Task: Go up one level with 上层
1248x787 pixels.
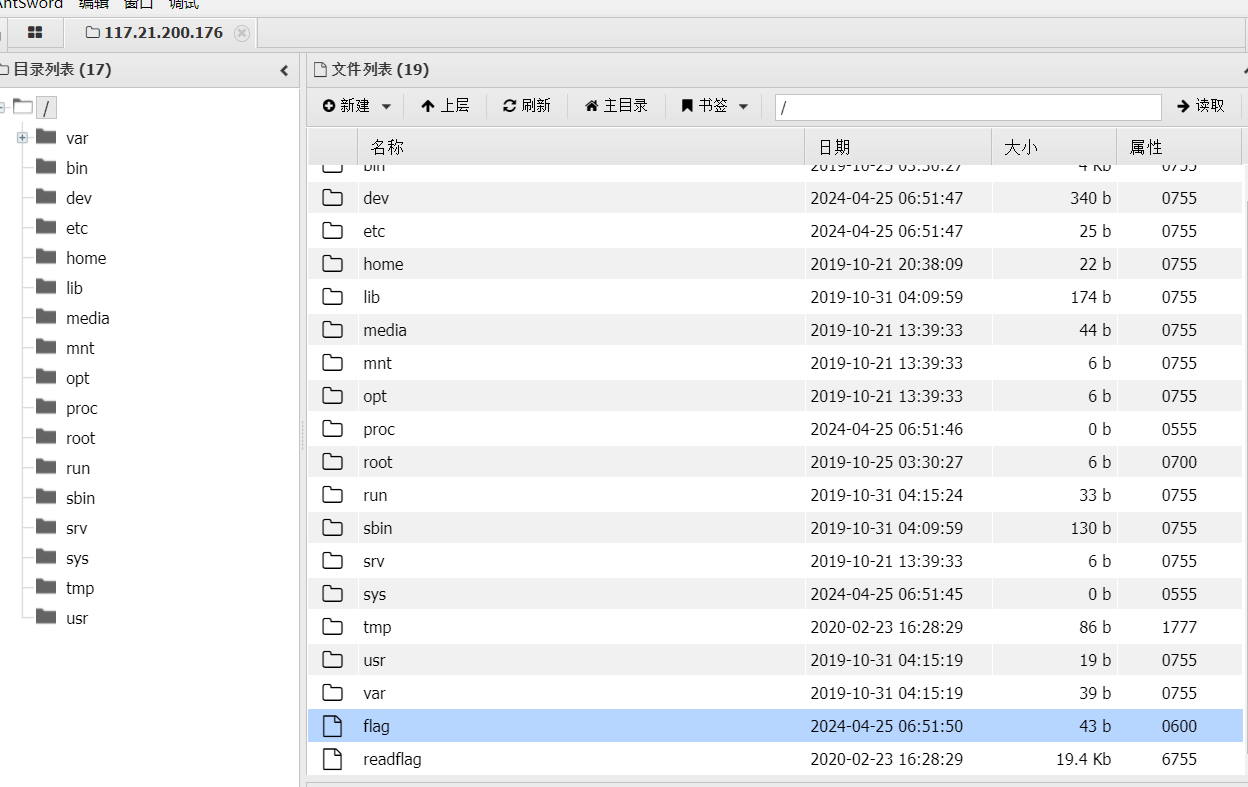Action: click(x=445, y=106)
